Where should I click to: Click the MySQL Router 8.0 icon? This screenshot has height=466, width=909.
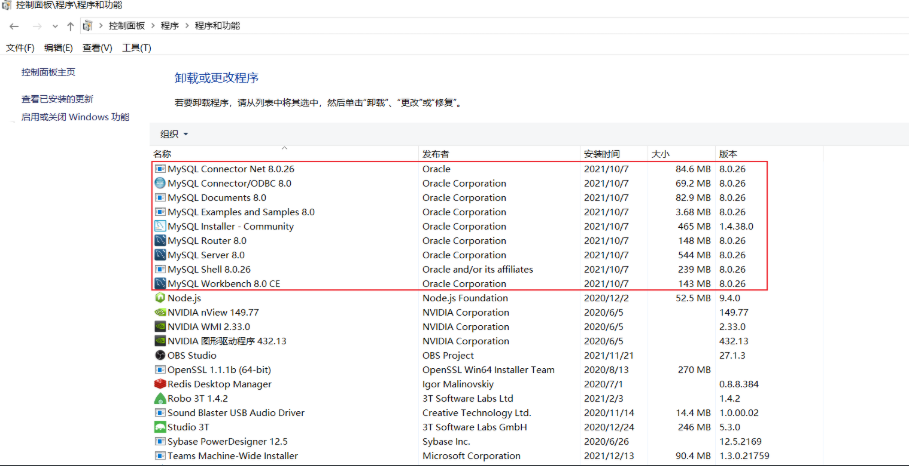click(x=161, y=241)
